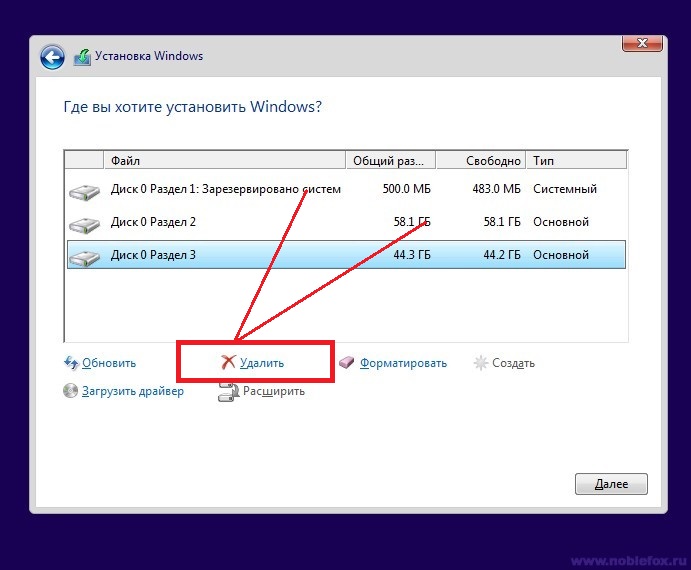Viewport: 691px width, 570px height.
Task: Click the 58.1 ГБ total size cell
Action: 412,222
